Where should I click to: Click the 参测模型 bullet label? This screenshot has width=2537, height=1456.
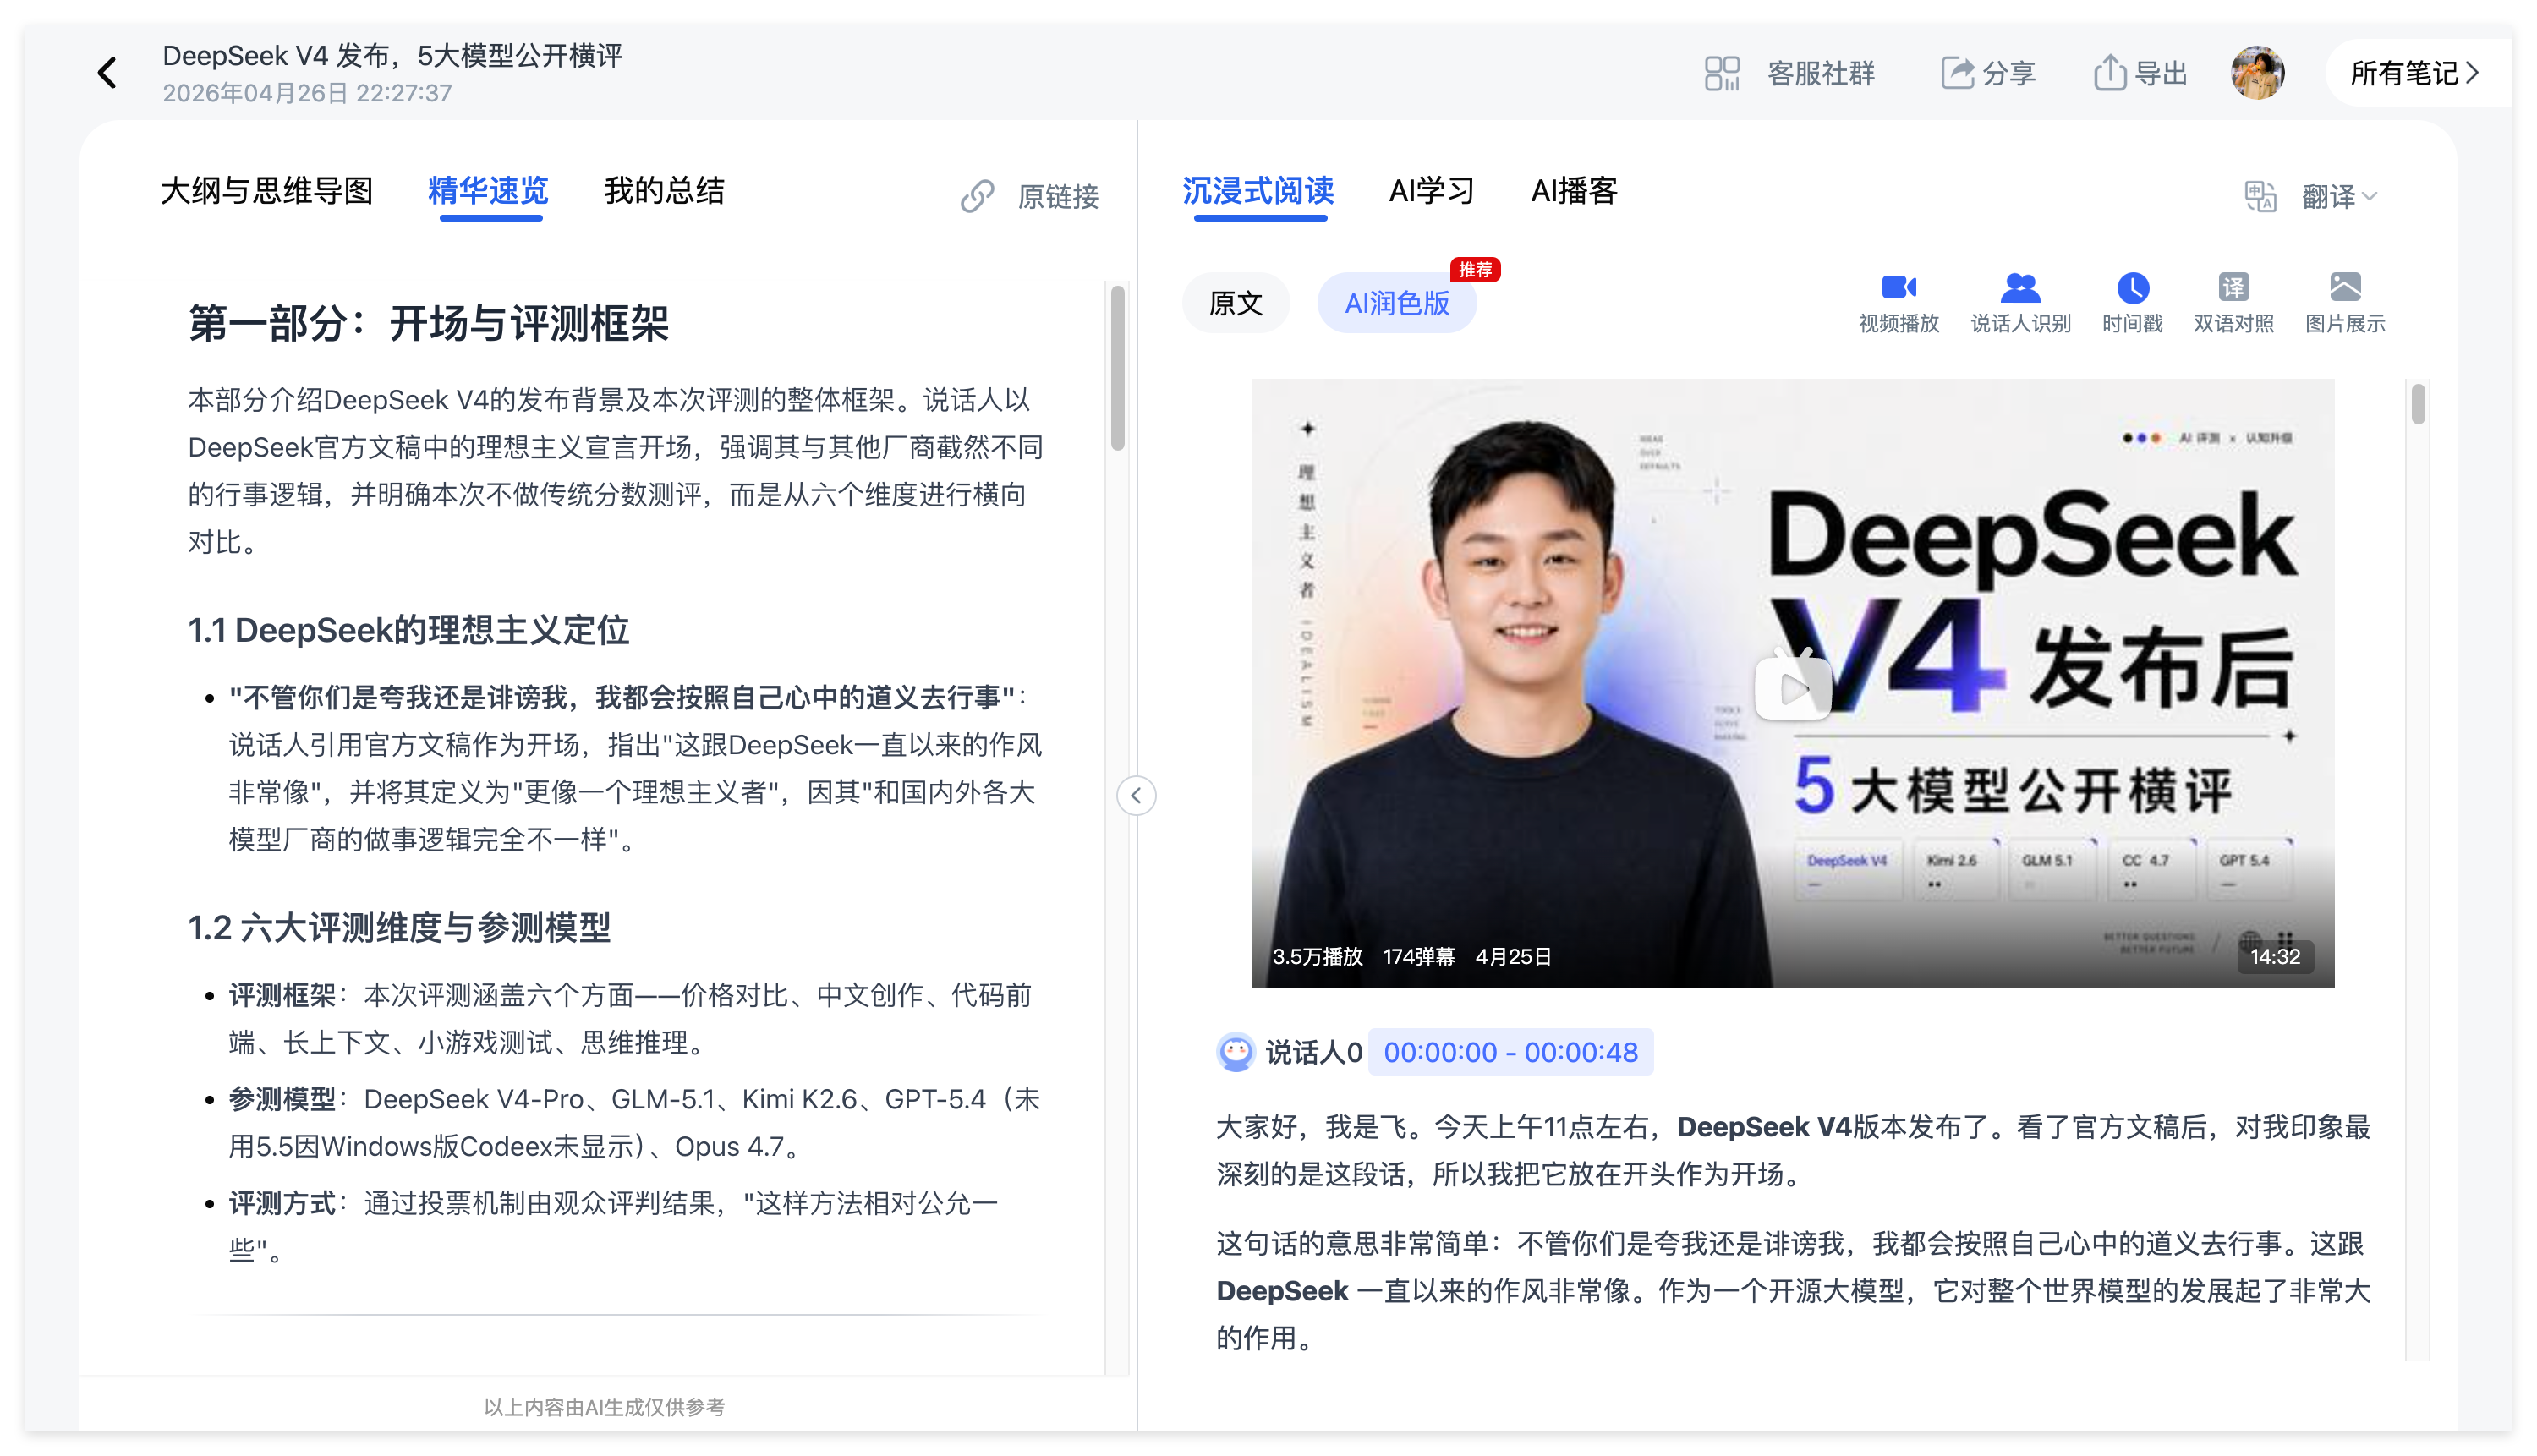tap(282, 1099)
